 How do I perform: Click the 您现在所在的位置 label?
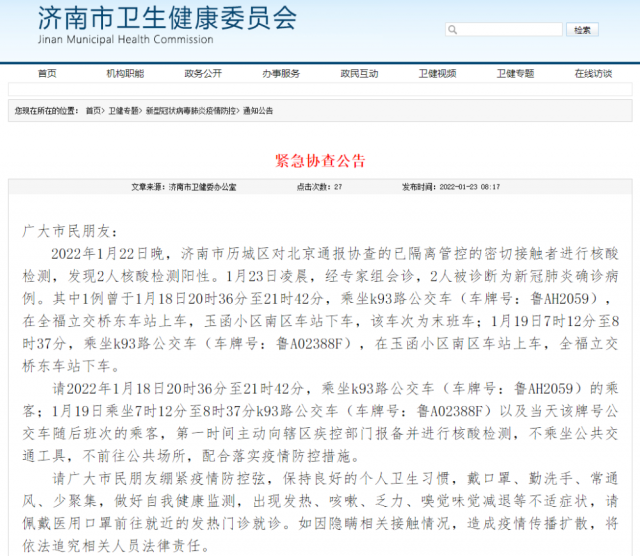pyautogui.click(x=46, y=111)
